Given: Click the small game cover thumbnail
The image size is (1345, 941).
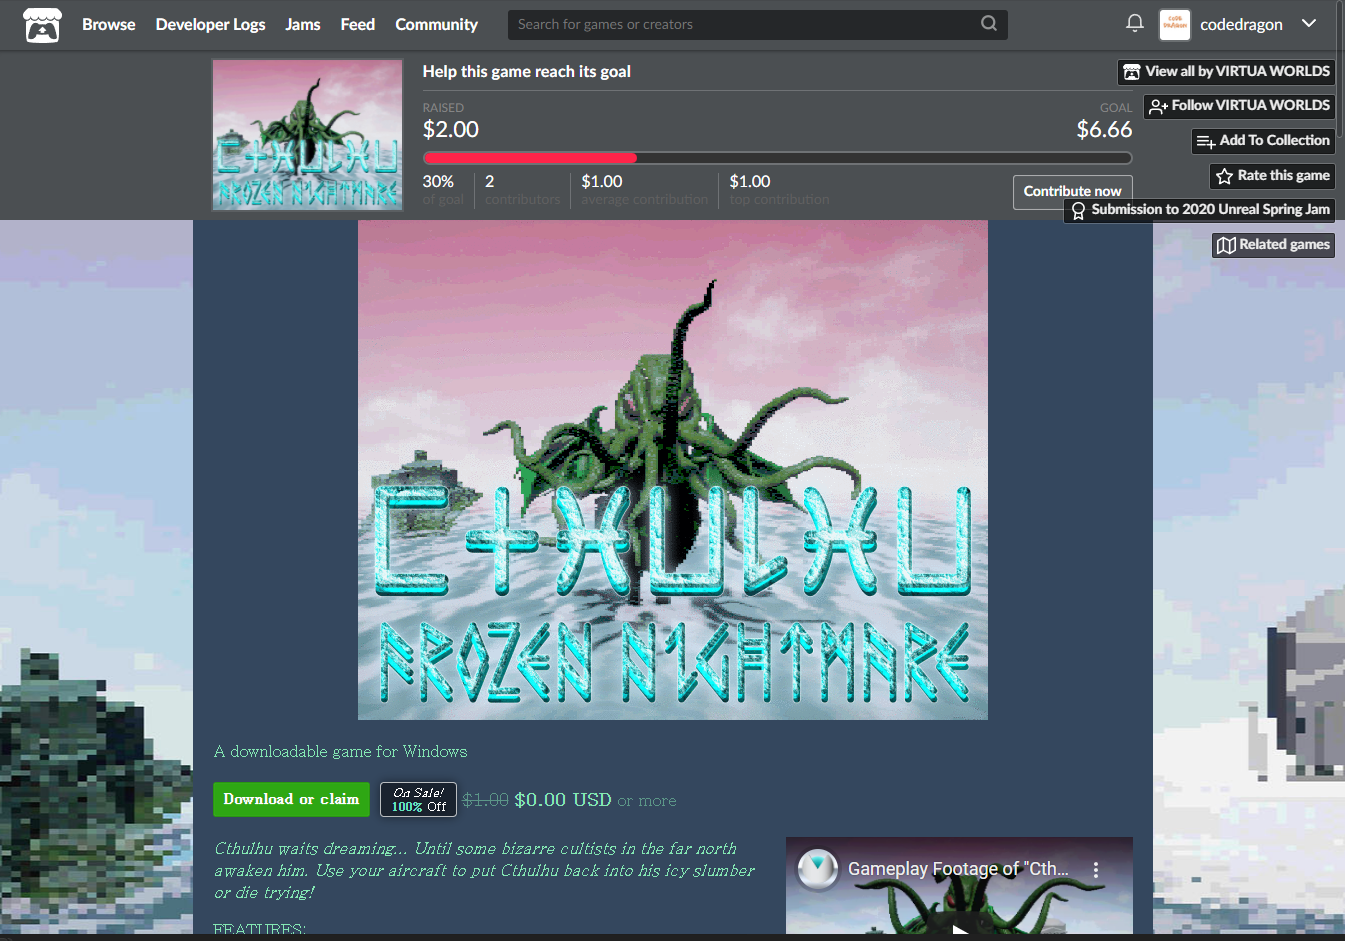Looking at the screenshot, I should pos(308,135).
